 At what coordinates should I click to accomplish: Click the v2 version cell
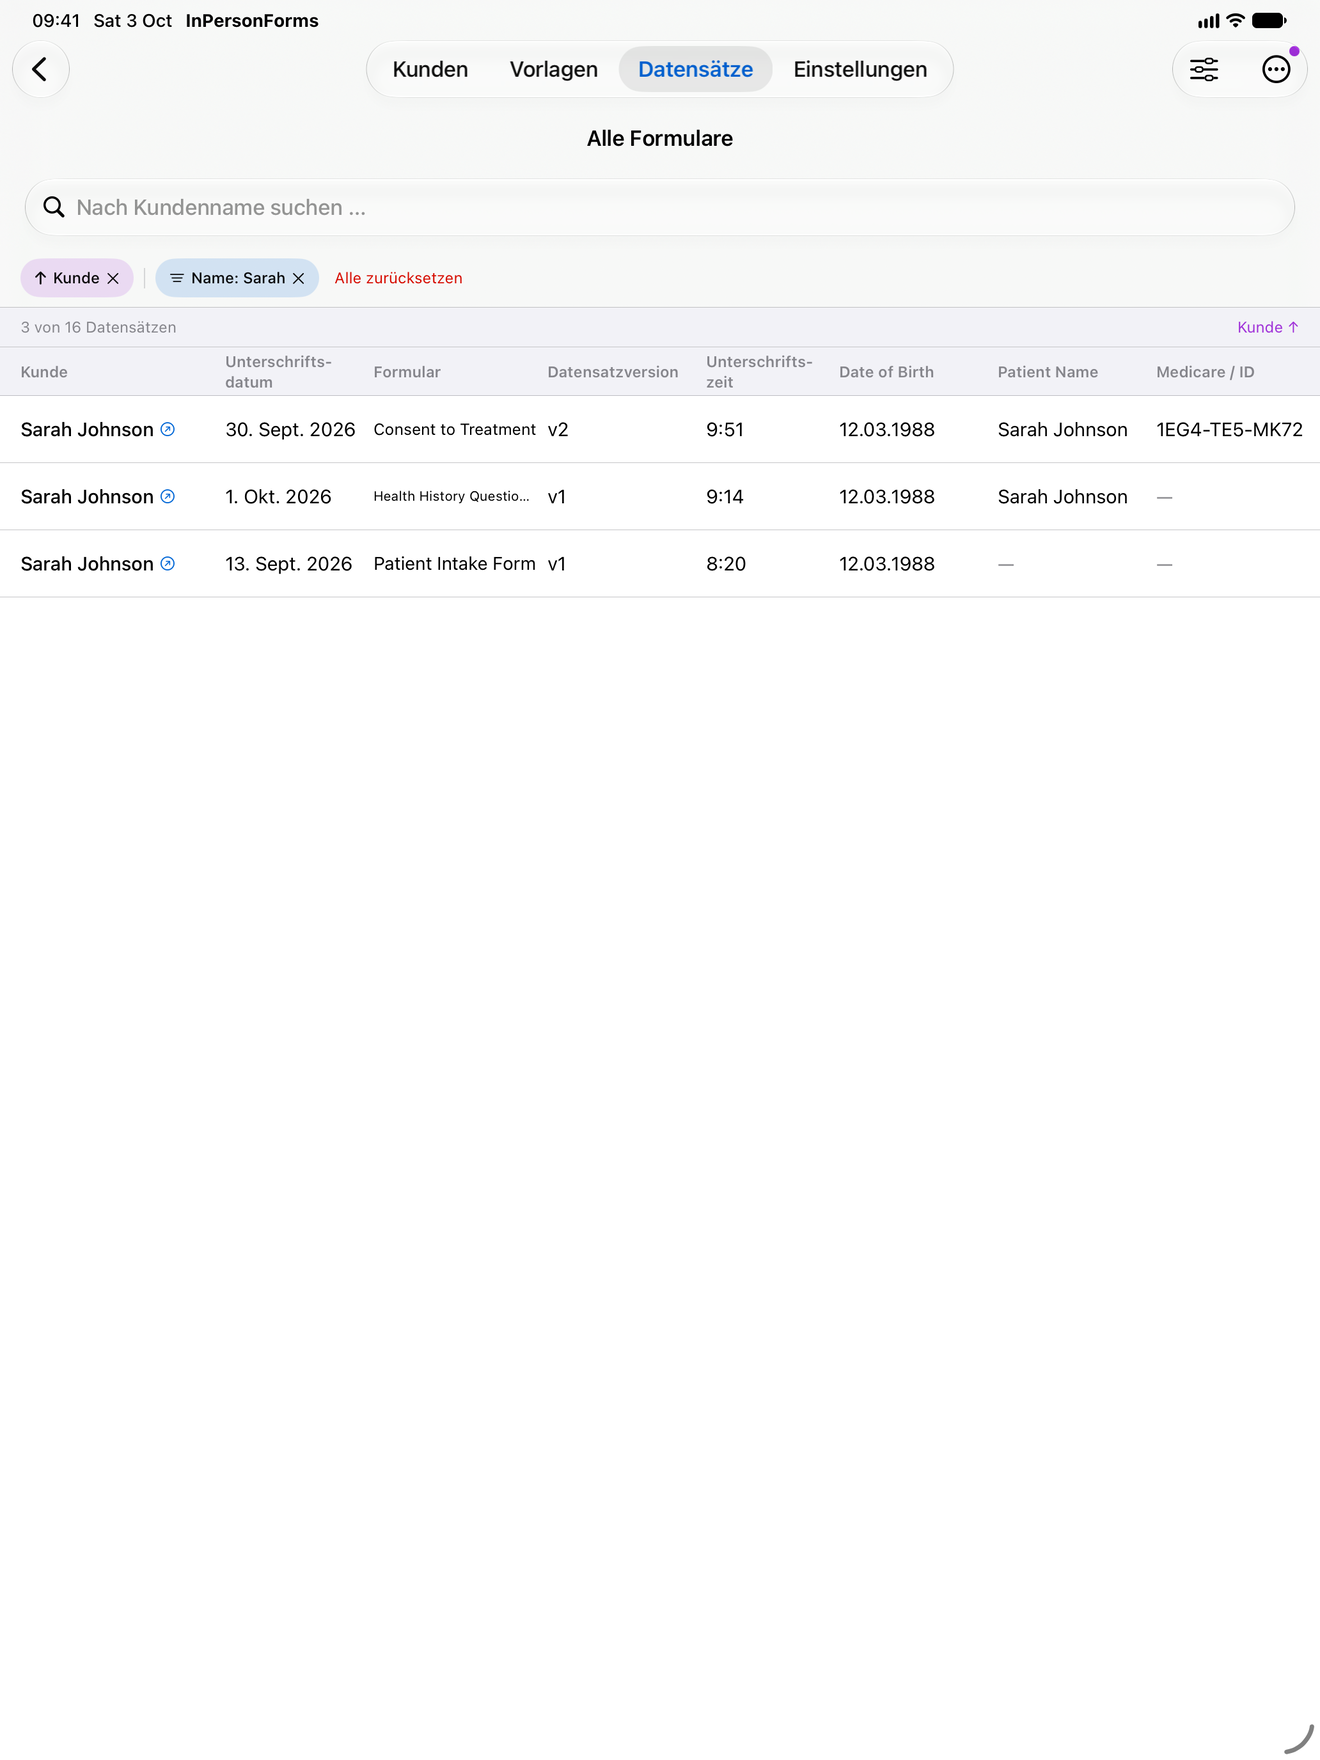(558, 429)
